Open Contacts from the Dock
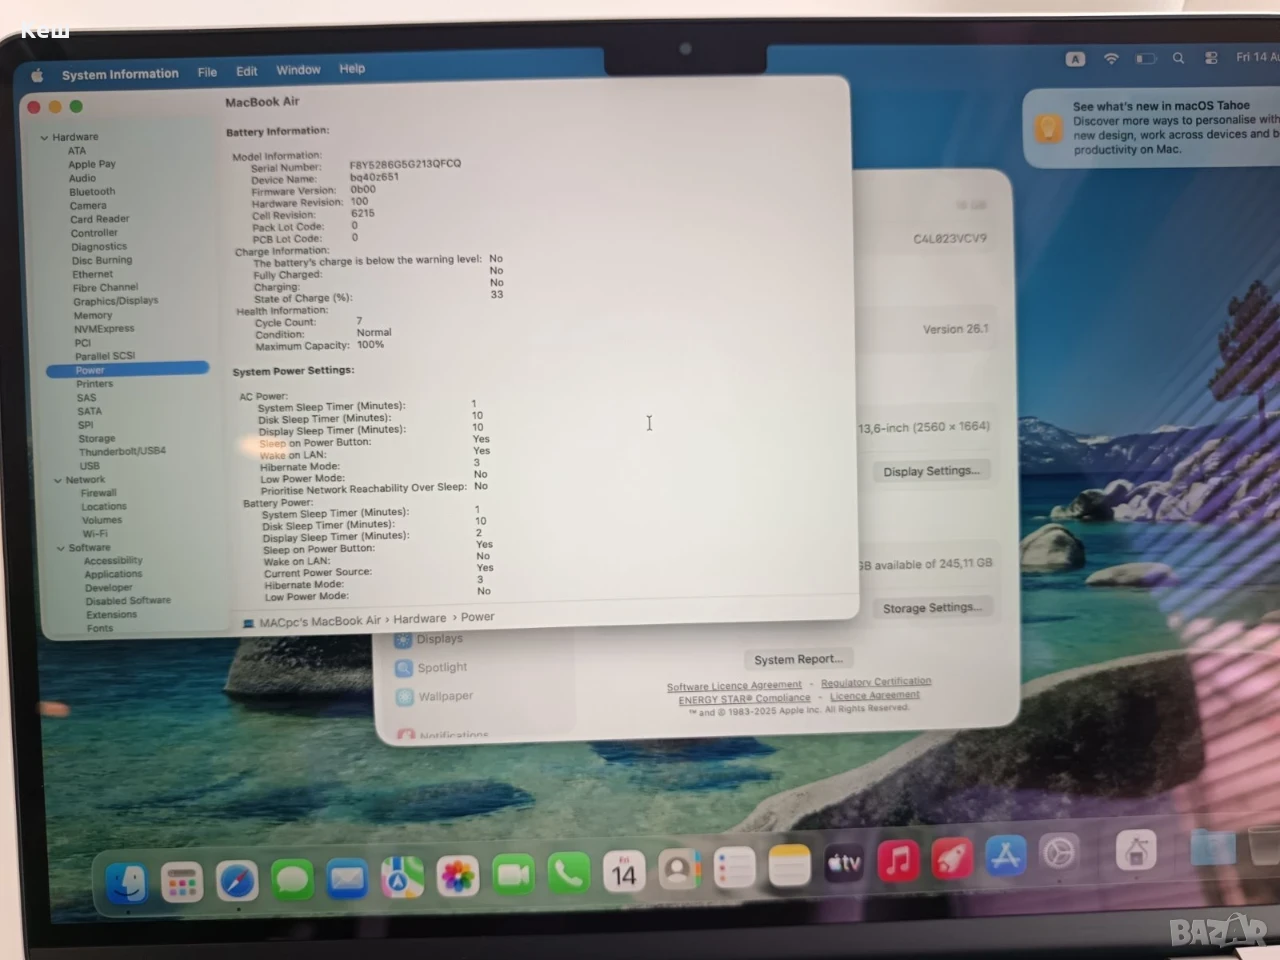Screen dimensions: 1280x960 (679, 871)
